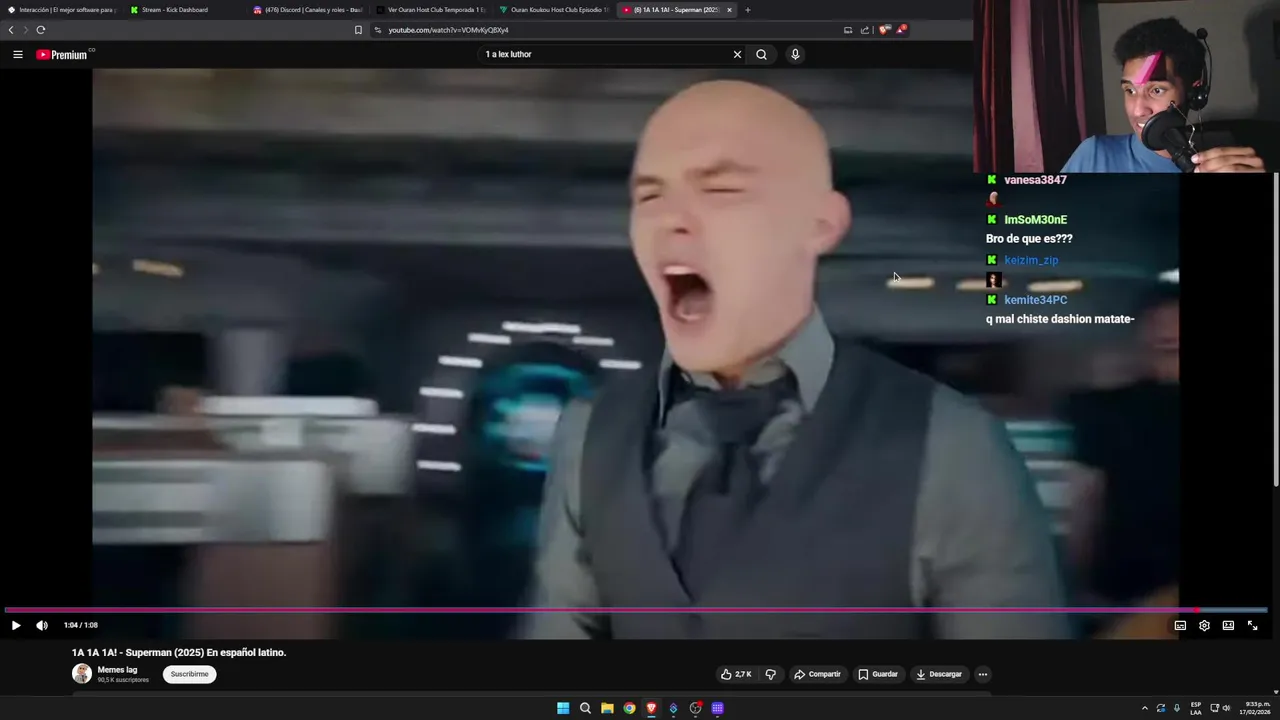Screen dimensions: 1280x720
Task: Bookmark this page in address bar
Action: tap(358, 30)
